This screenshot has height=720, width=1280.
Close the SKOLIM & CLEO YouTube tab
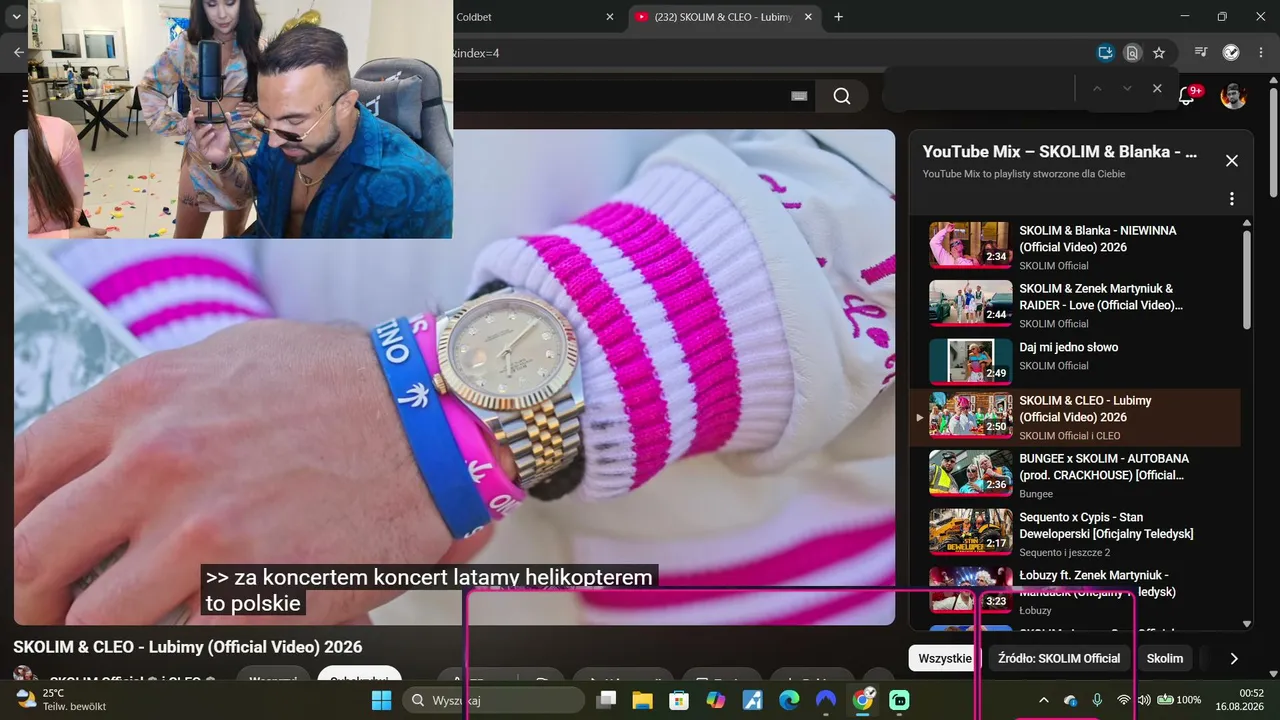tap(810, 17)
